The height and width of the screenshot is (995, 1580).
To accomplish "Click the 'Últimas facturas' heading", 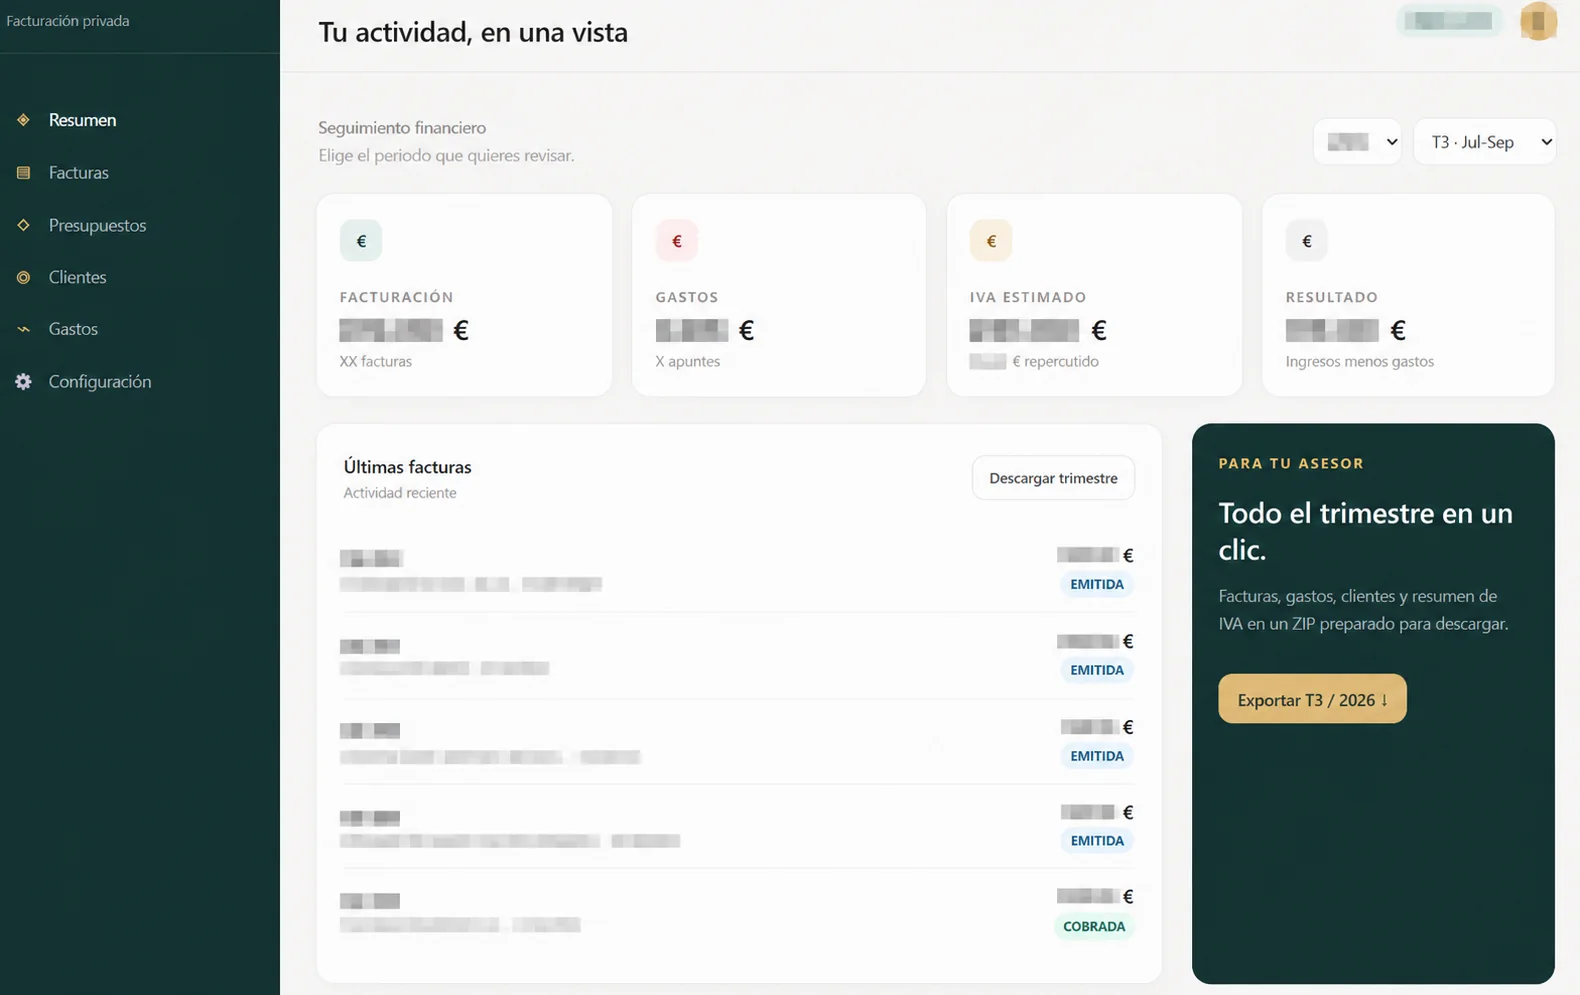I will pyautogui.click(x=407, y=467).
